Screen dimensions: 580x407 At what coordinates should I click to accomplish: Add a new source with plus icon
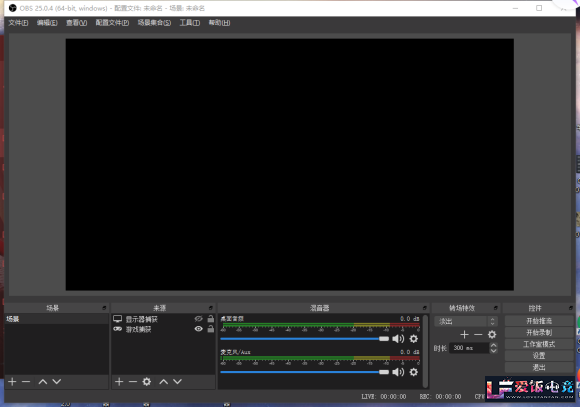click(119, 381)
